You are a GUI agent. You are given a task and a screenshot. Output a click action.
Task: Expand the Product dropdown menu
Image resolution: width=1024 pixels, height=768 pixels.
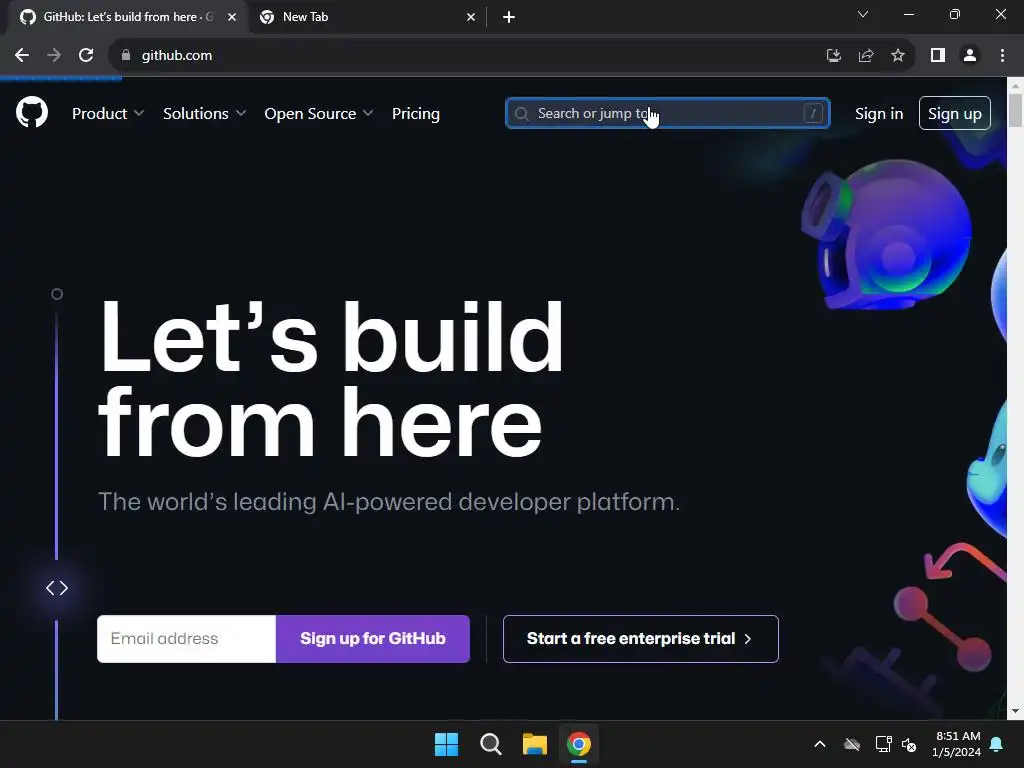coord(108,114)
